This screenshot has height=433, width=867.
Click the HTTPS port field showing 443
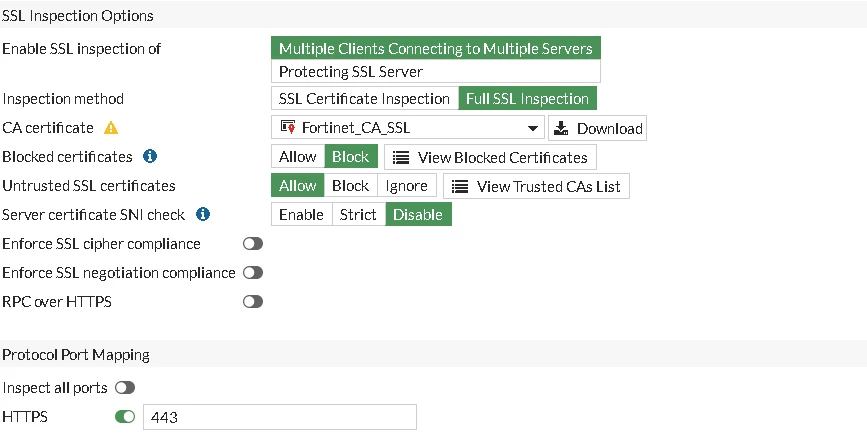pyautogui.click(x=280, y=417)
